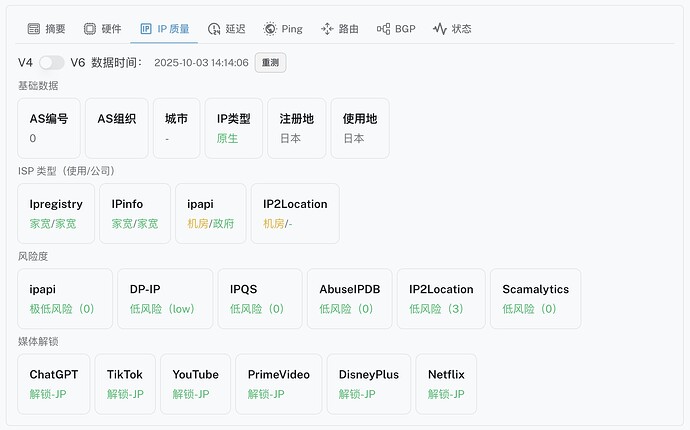
Task: Click the 状态 pulse icon
Action: [440, 29]
